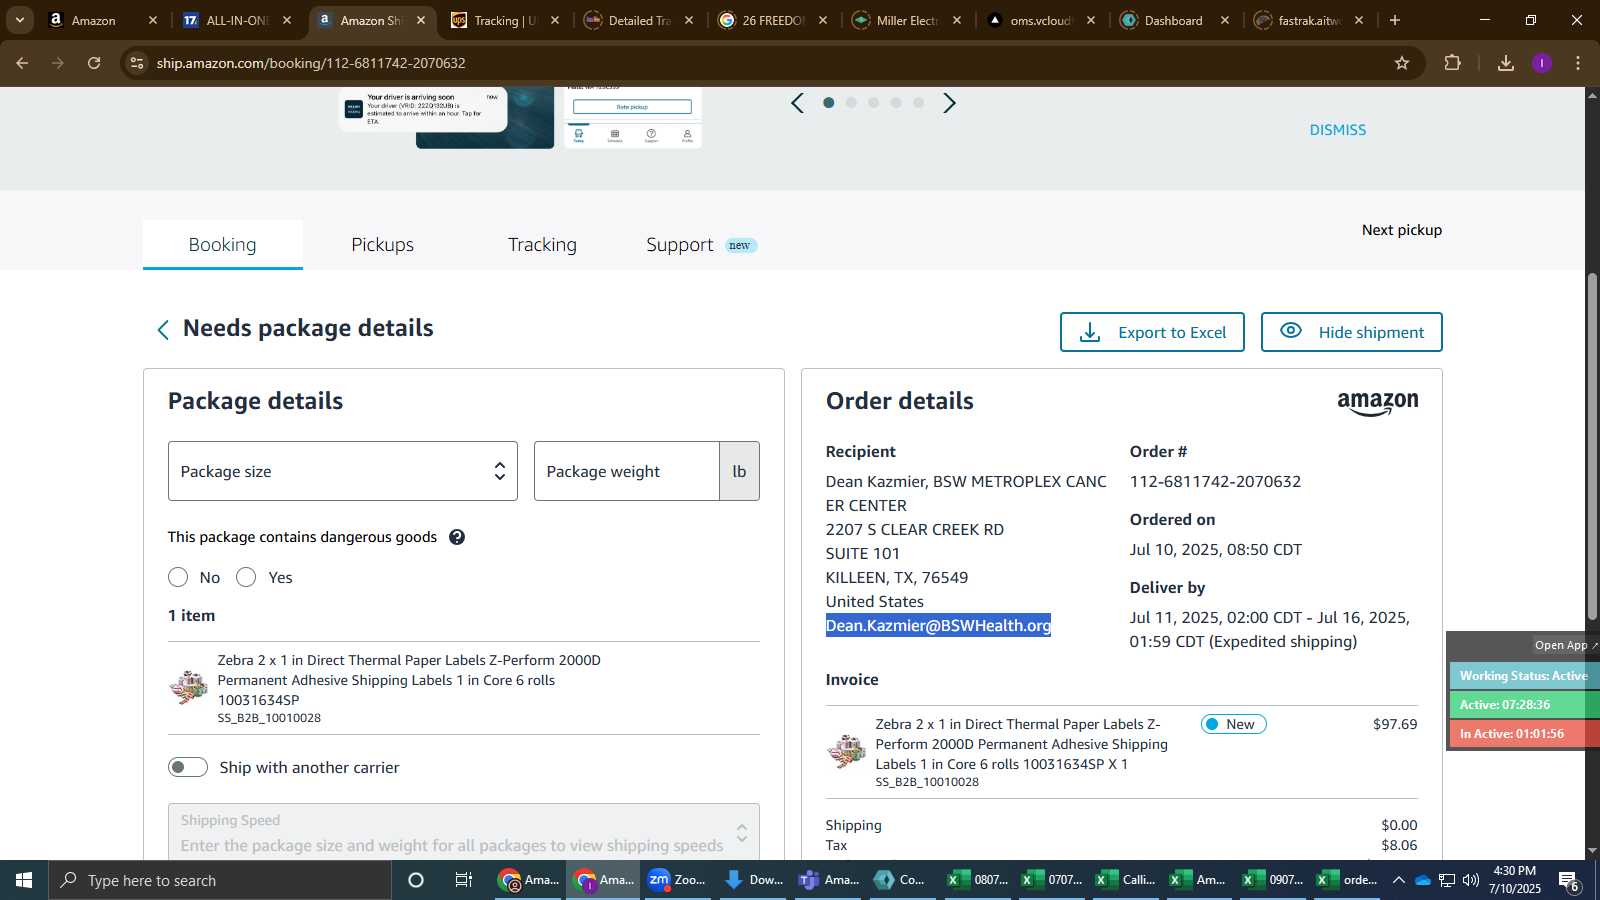Open the volume speaker icon
The width and height of the screenshot is (1600, 900).
[1471, 880]
